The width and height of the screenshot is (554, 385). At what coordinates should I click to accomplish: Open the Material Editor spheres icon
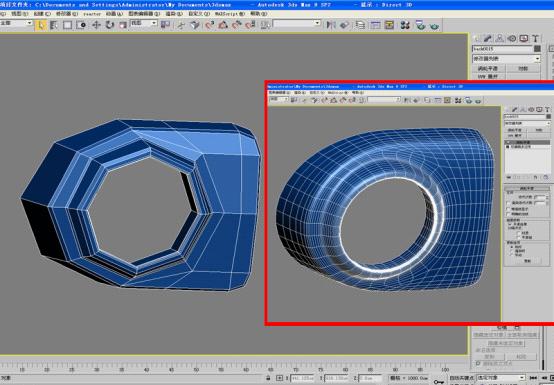[x=405, y=25]
